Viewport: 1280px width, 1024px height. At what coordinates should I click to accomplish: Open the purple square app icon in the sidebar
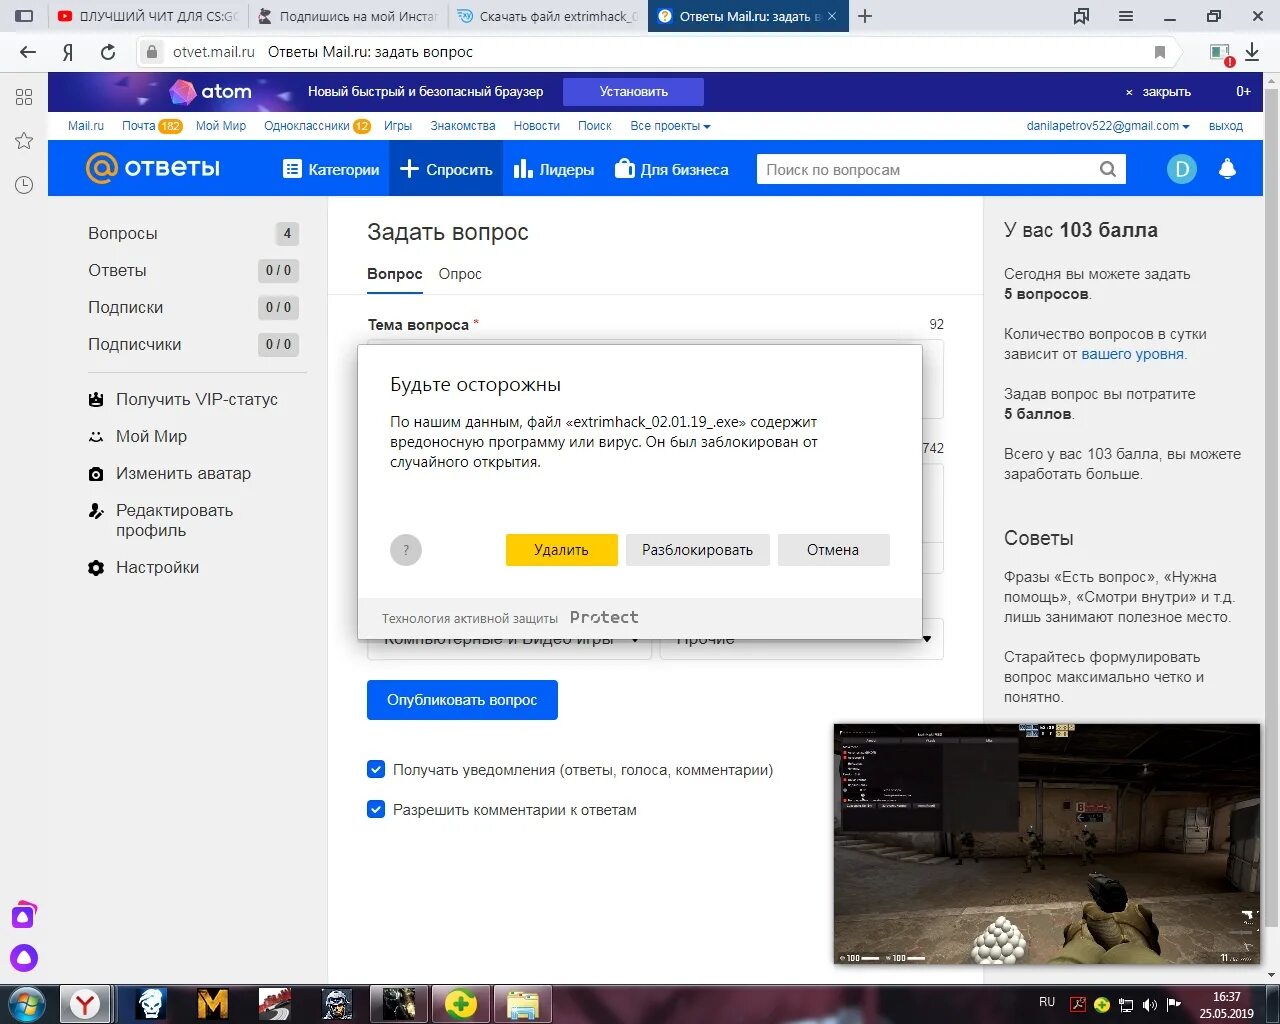(x=24, y=915)
